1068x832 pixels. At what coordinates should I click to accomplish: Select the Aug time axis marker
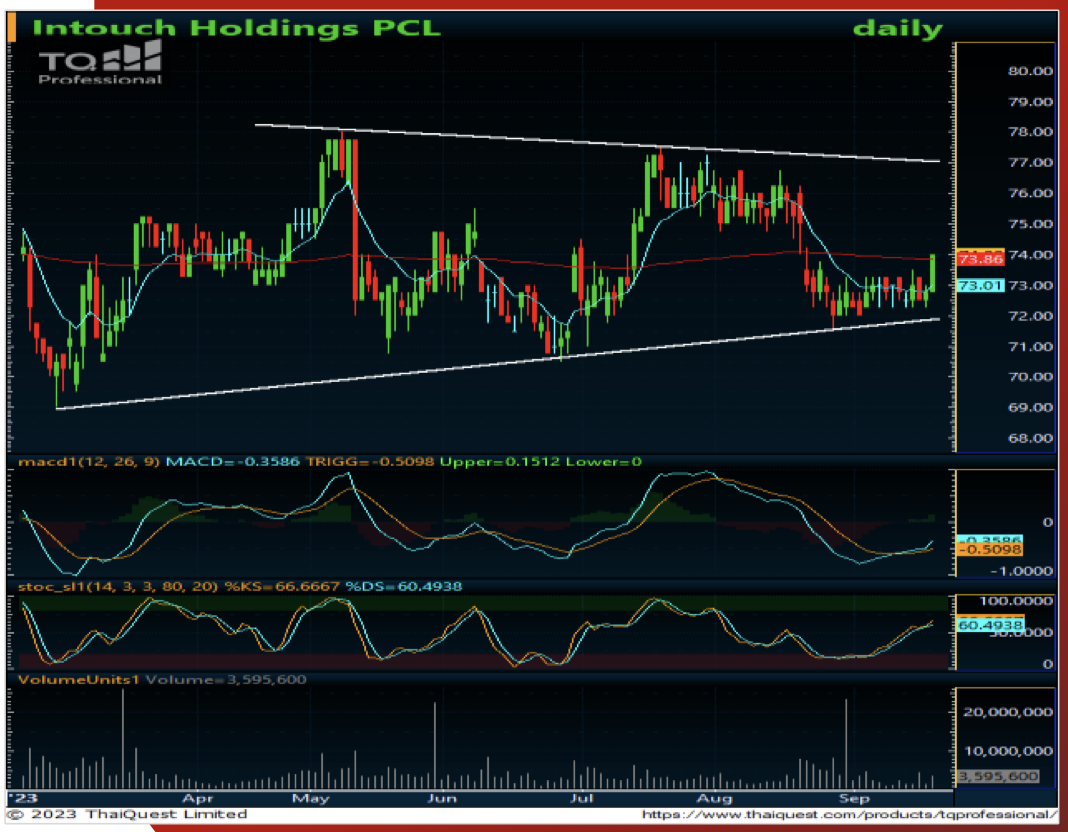click(714, 799)
